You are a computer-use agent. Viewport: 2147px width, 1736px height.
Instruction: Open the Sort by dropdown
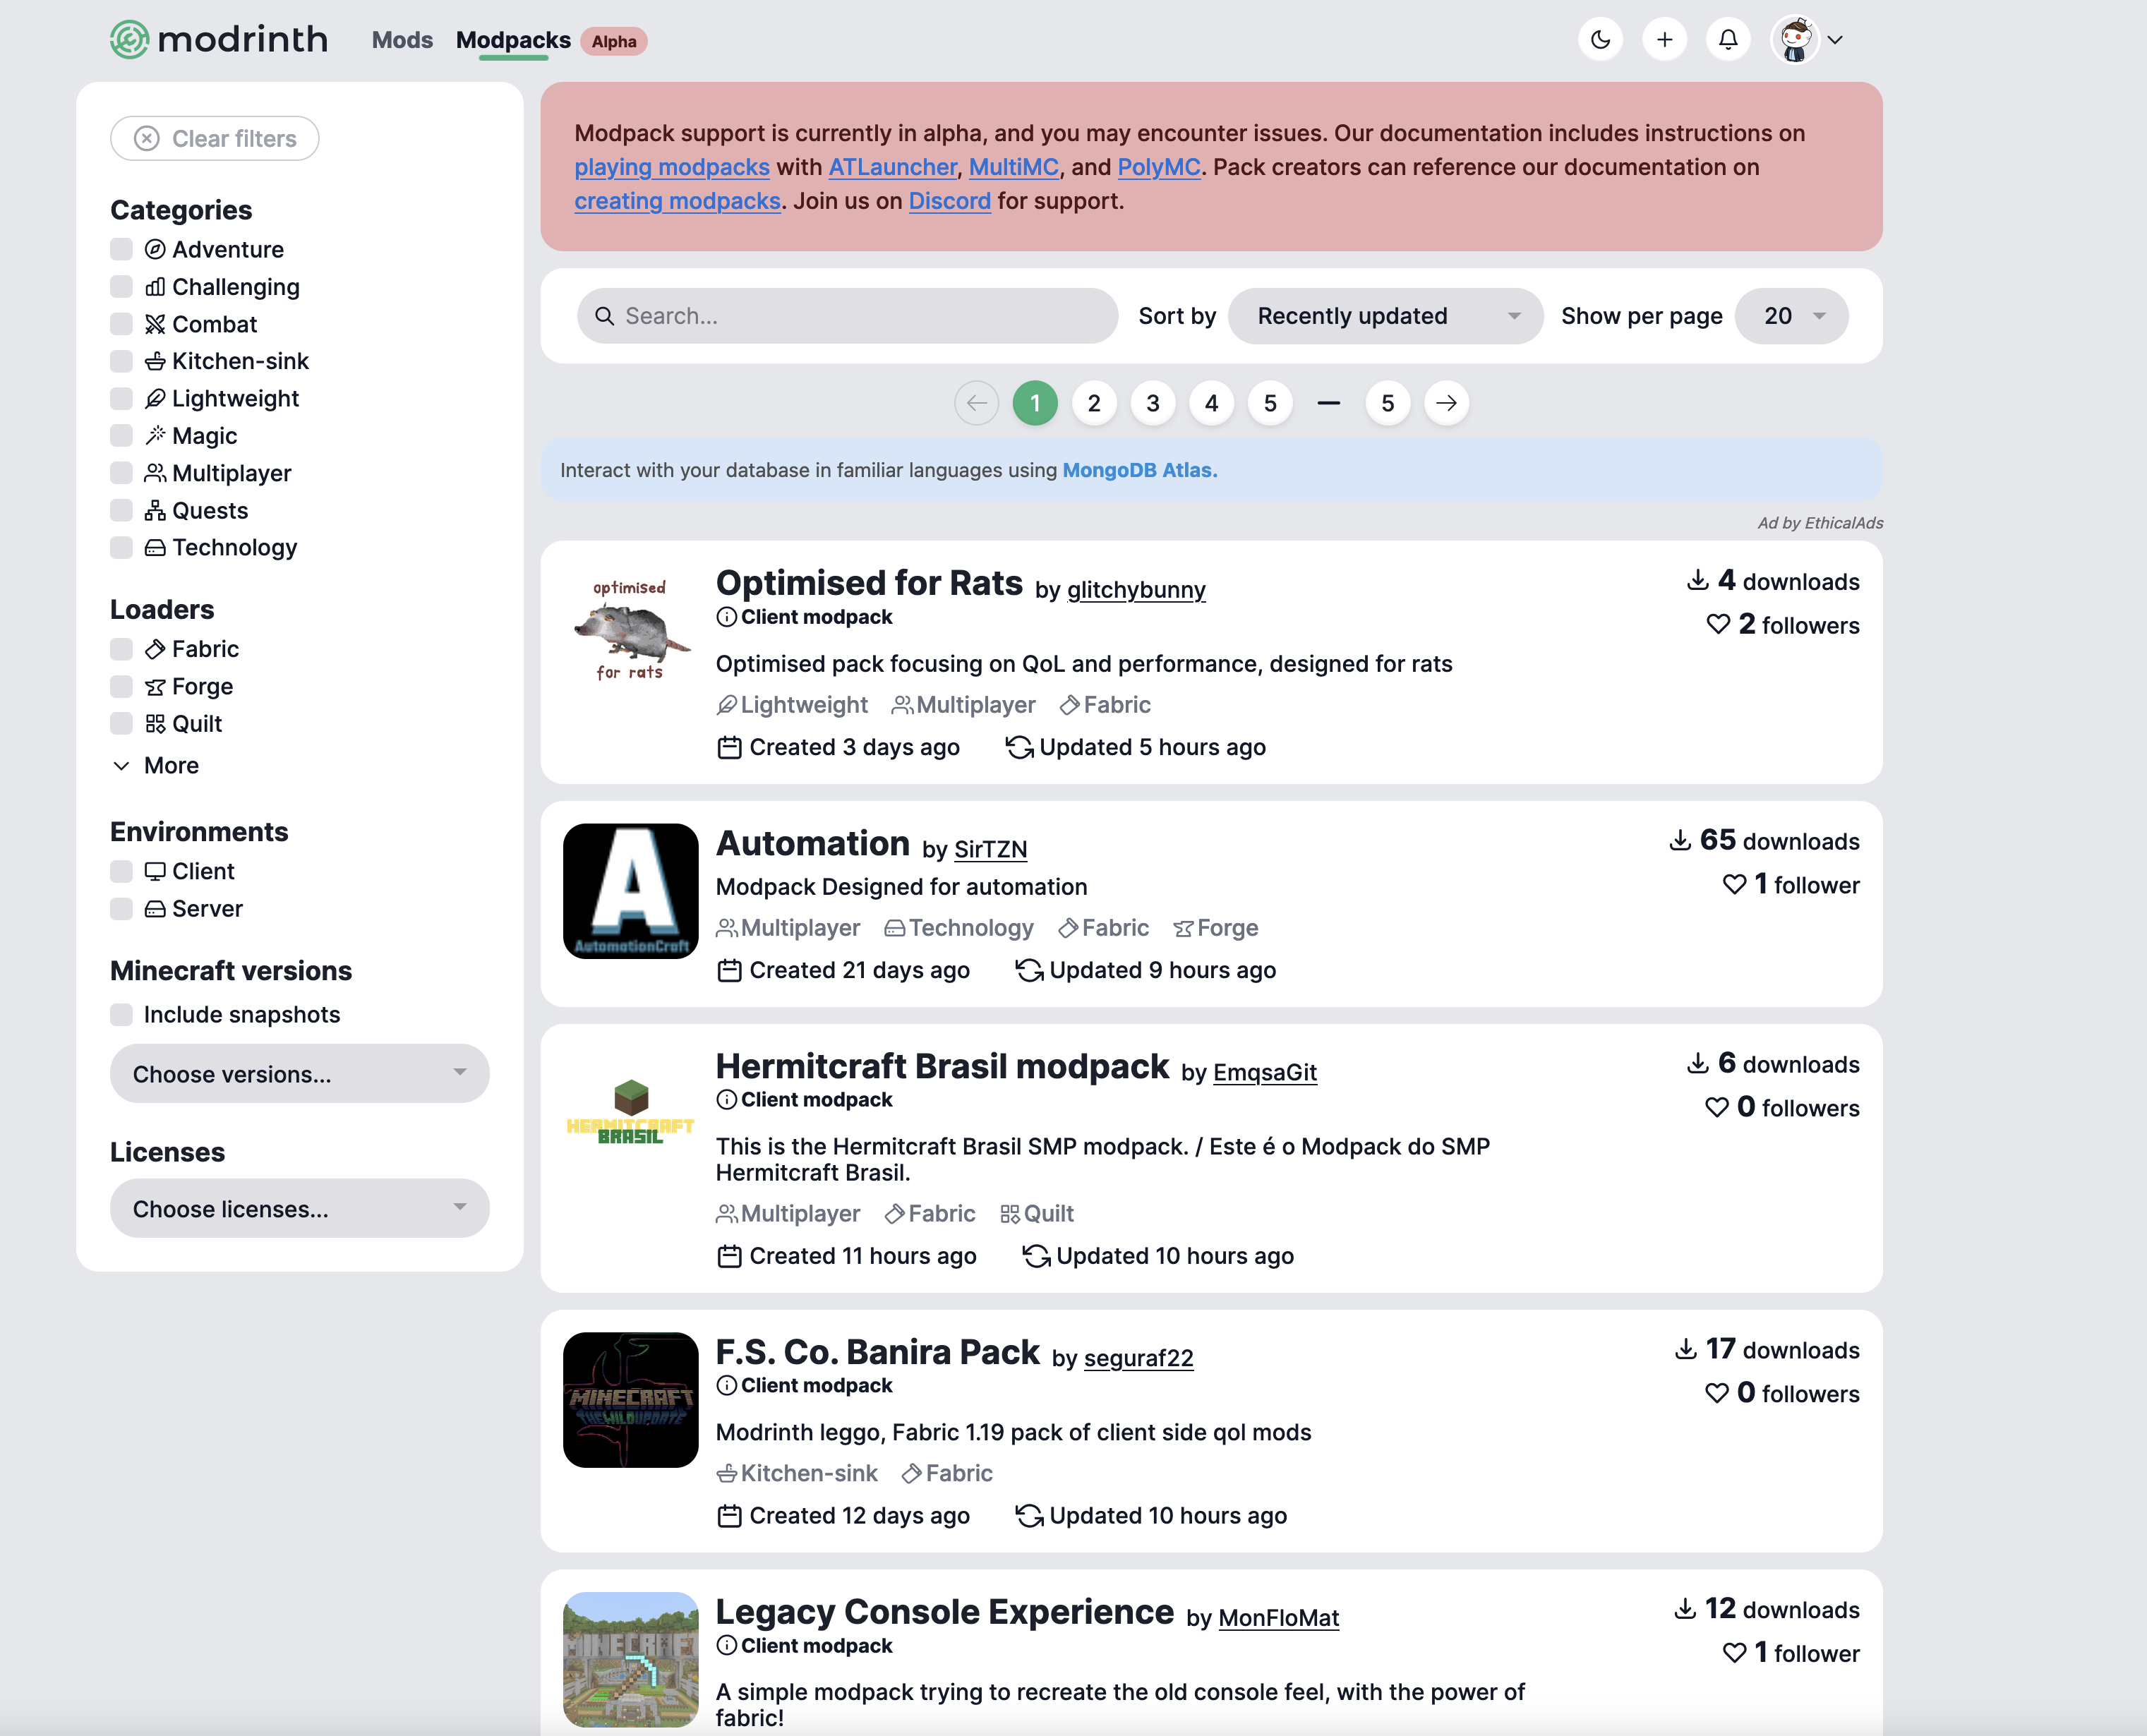pyautogui.click(x=1385, y=316)
